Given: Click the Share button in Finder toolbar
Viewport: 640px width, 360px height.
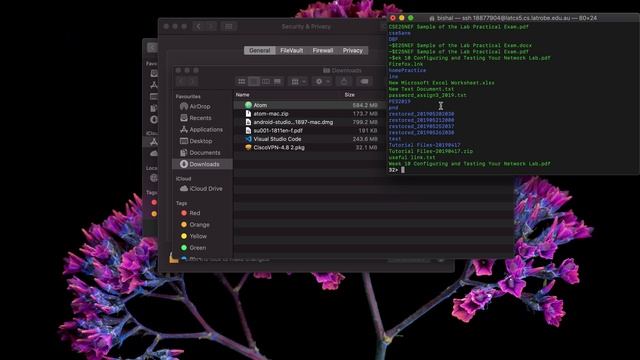Looking at the screenshot, I should coord(344,82).
